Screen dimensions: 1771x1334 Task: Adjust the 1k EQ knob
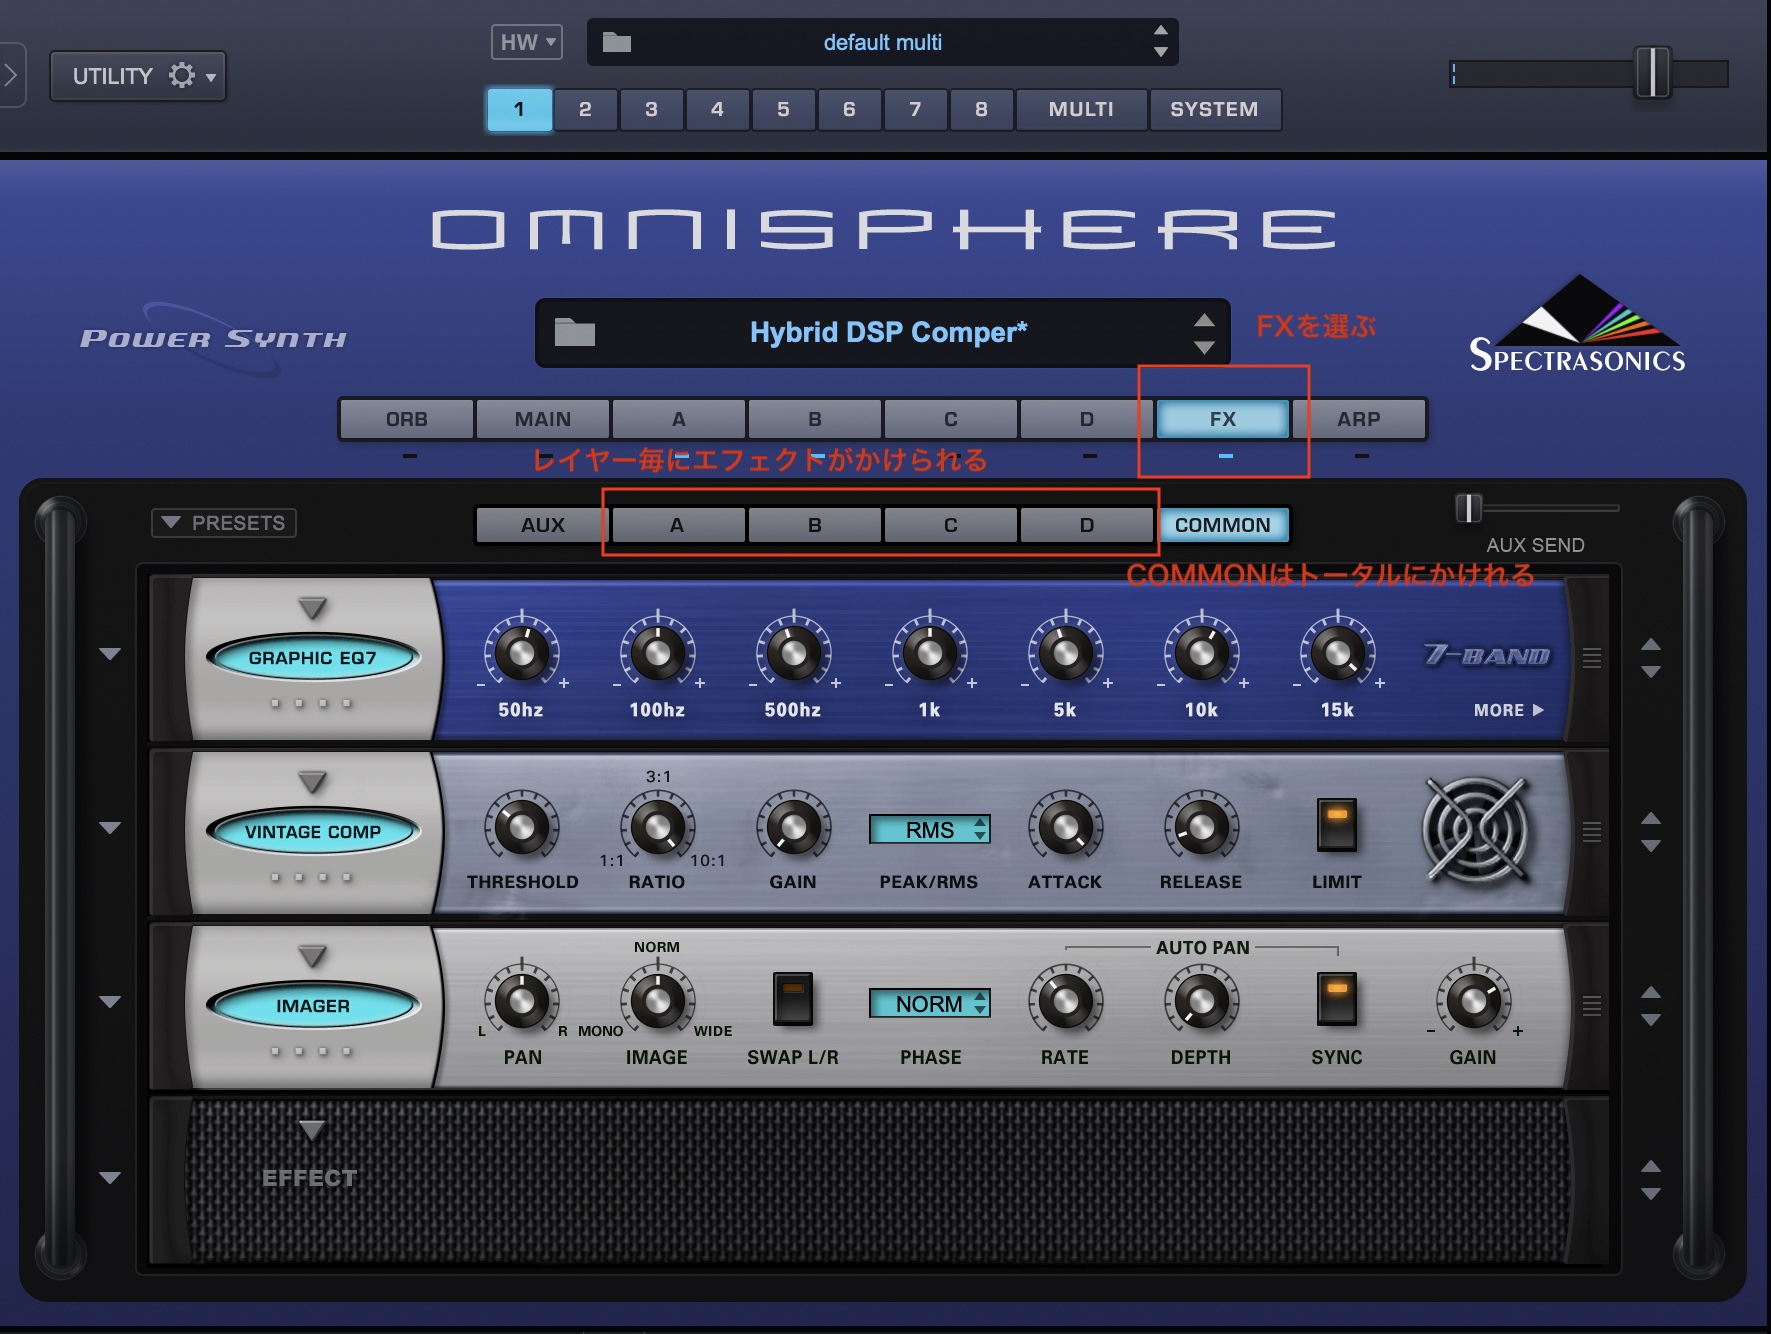coord(929,653)
